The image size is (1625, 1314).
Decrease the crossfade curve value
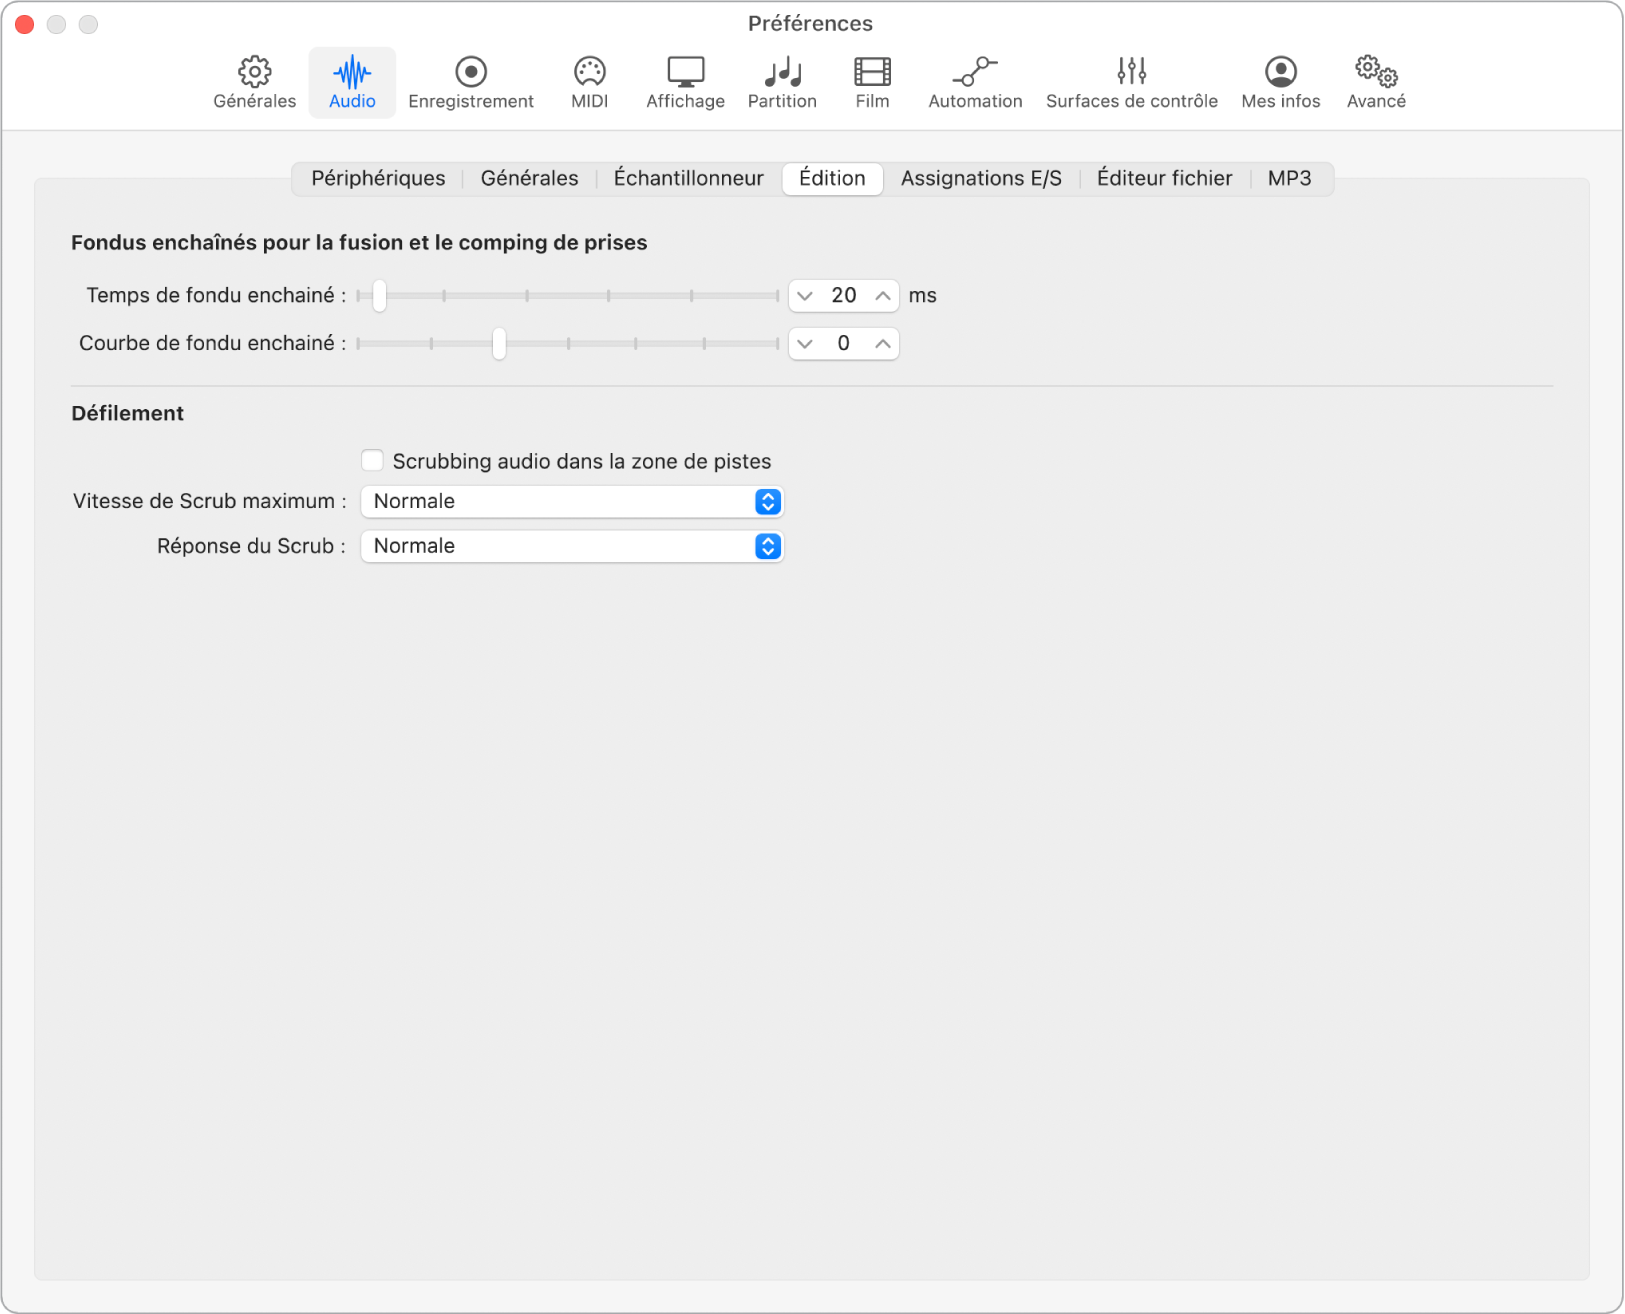(x=805, y=344)
